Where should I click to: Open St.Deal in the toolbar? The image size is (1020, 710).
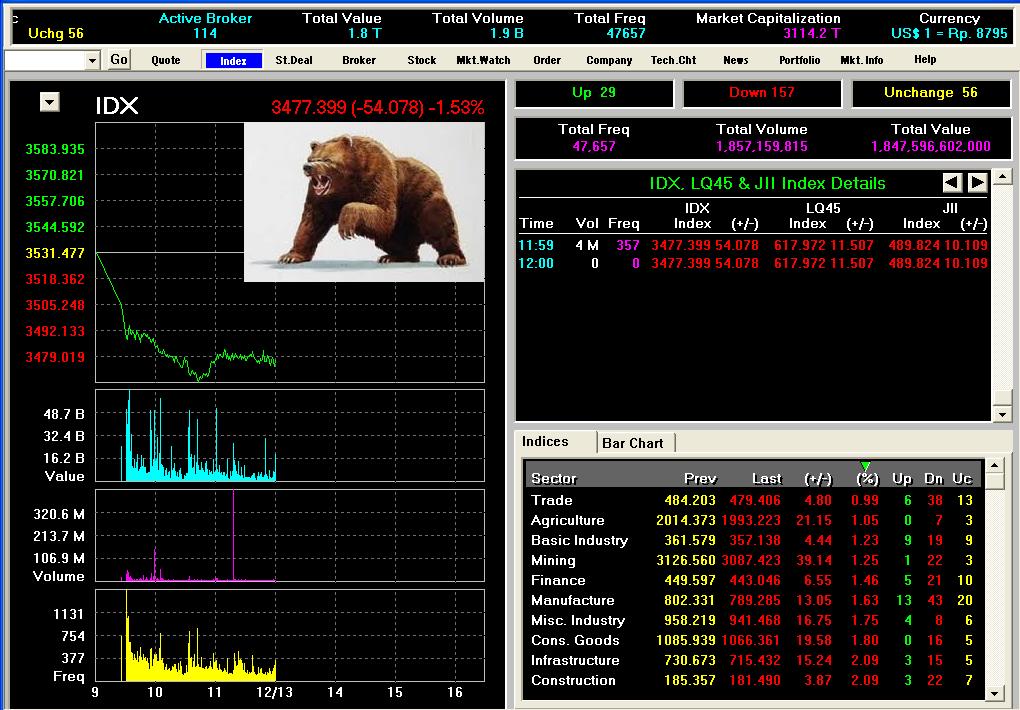(x=294, y=60)
